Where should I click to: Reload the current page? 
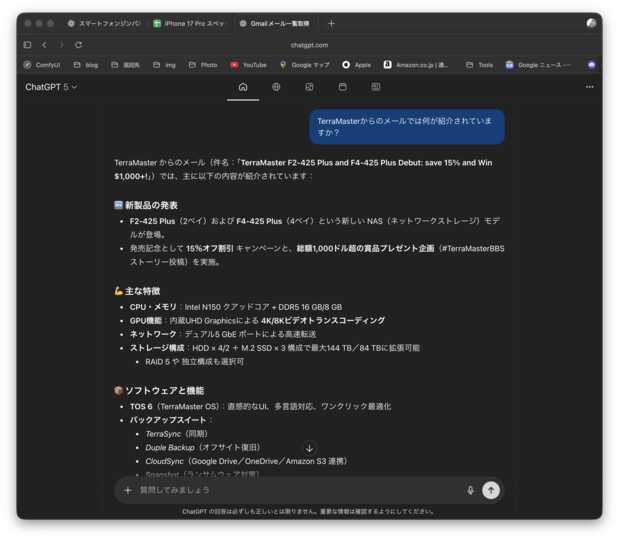[79, 45]
